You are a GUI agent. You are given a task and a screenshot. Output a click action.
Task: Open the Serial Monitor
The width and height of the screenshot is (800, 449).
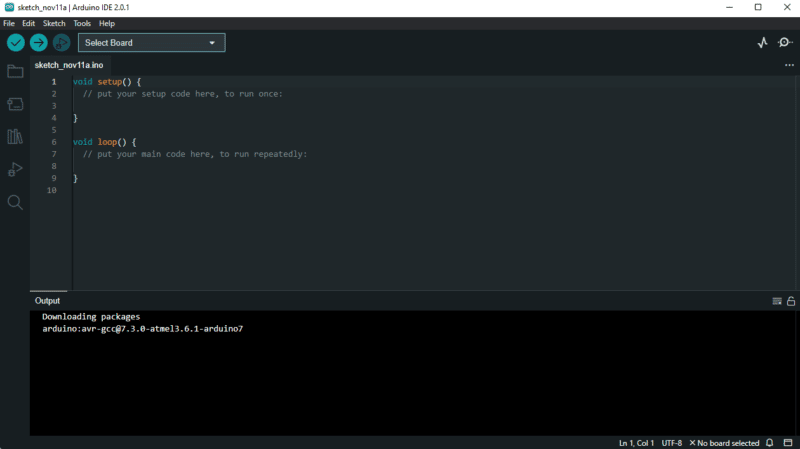785,42
